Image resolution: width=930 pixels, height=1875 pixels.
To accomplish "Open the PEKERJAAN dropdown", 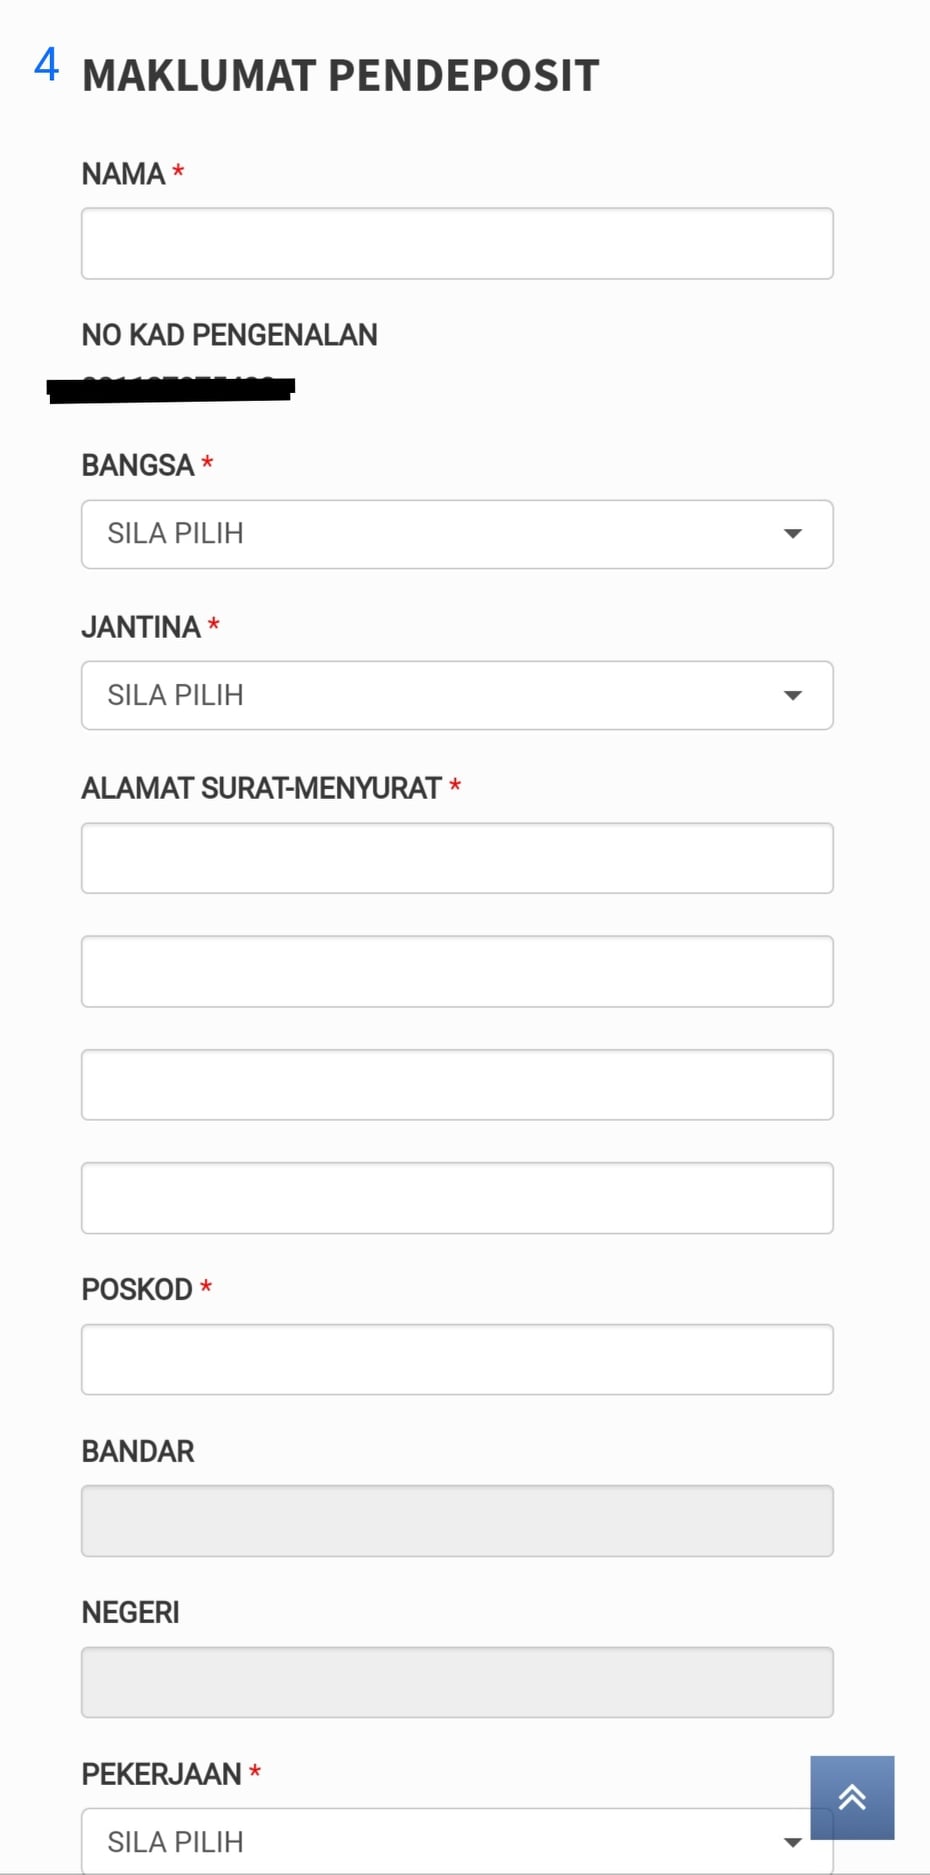I will pyautogui.click(x=457, y=1841).
